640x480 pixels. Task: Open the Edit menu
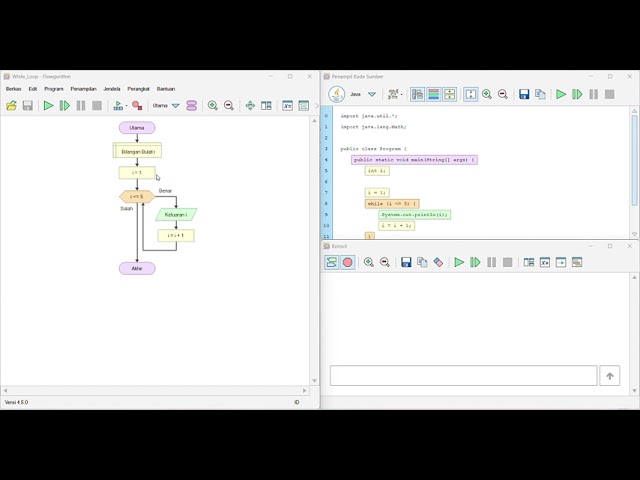33,89
